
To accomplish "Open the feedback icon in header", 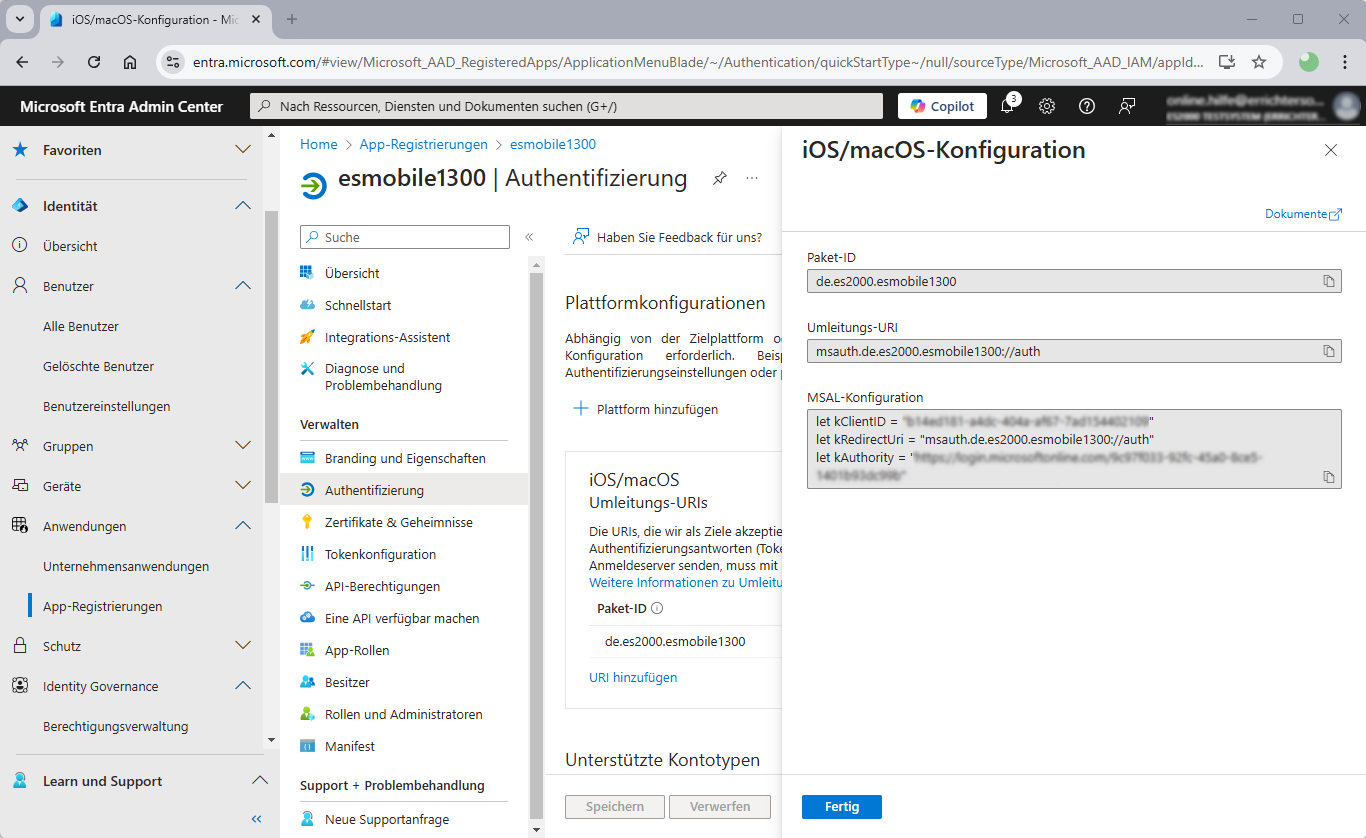I will click(1127, 106).
